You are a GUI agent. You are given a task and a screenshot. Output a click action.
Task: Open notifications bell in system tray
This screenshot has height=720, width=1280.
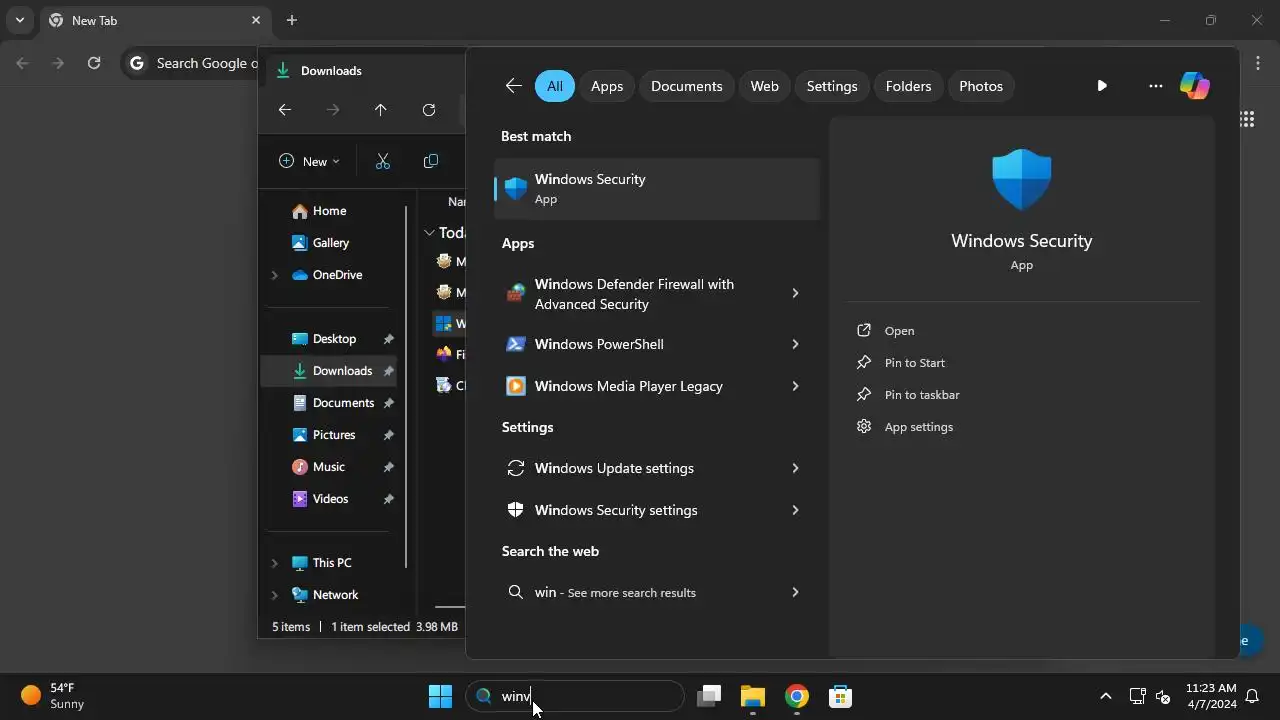pyautogui.click(x=1251, y=696)
